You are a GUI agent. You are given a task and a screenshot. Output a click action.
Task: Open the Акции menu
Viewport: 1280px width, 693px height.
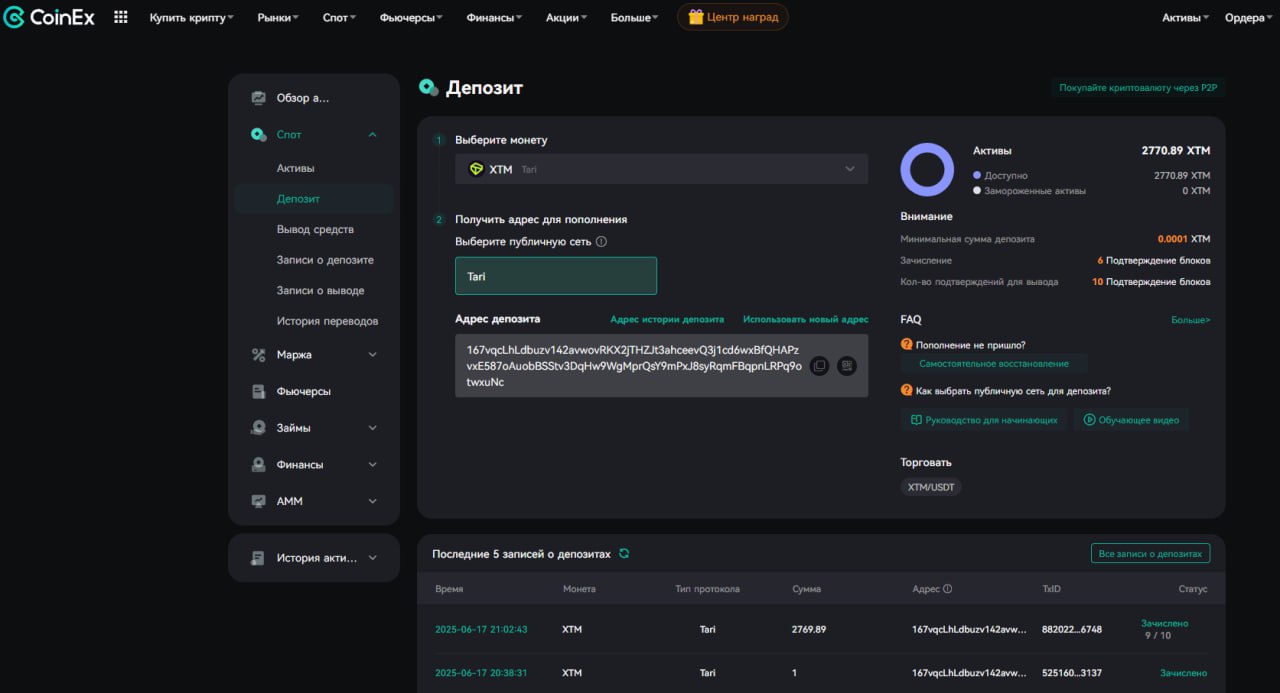[566, 17]
